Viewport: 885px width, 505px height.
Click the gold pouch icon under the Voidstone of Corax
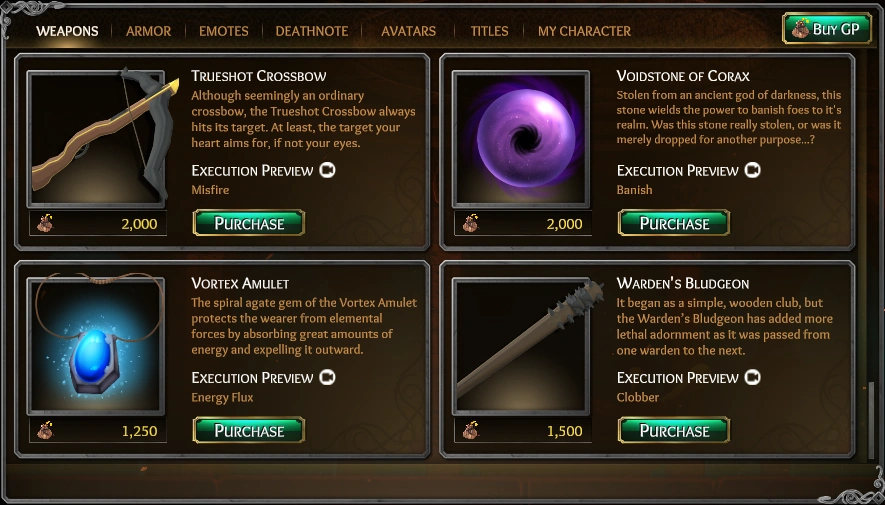pos(470,223)
